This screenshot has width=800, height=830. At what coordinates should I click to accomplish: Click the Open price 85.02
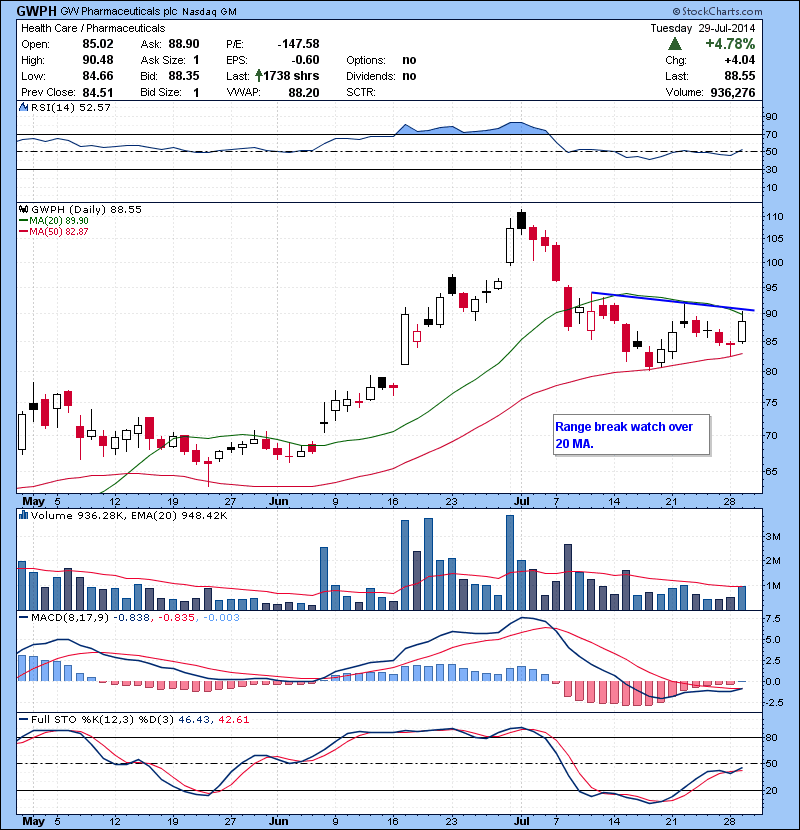click(x=98, y=43)
